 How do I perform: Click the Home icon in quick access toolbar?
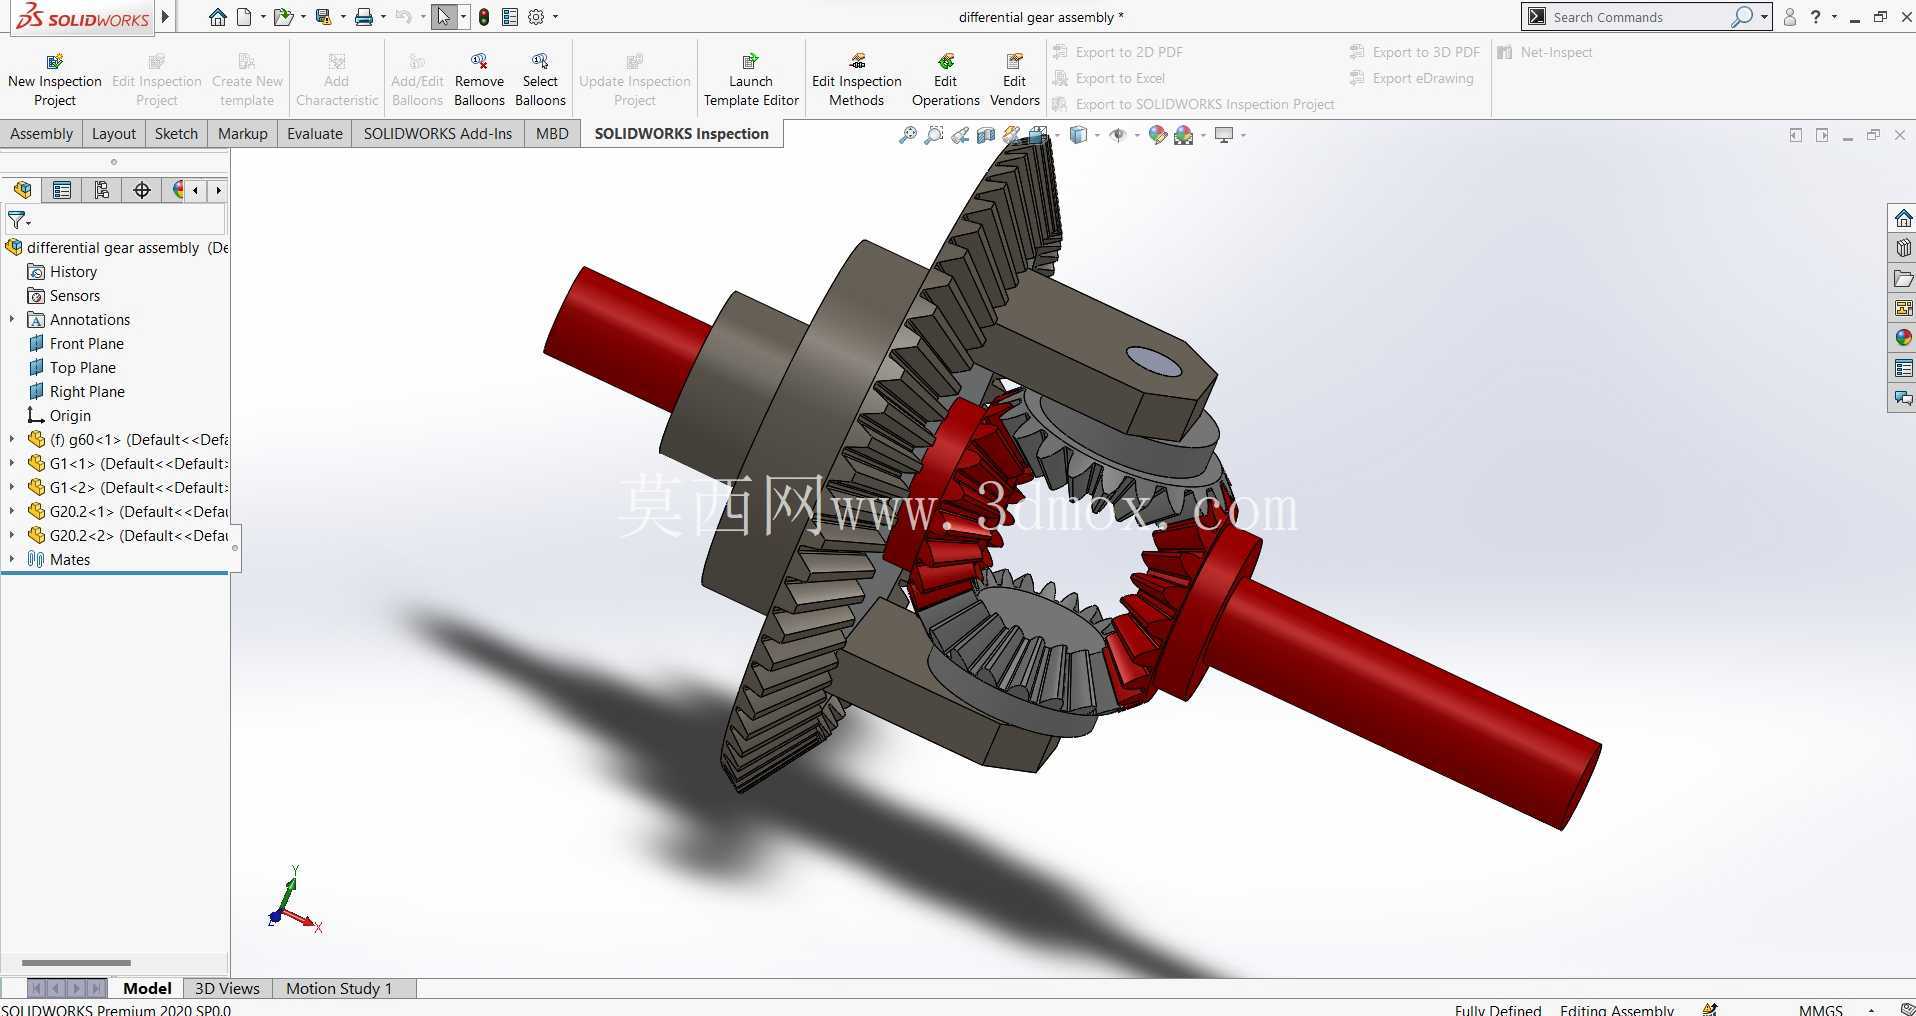click(217, 17)
